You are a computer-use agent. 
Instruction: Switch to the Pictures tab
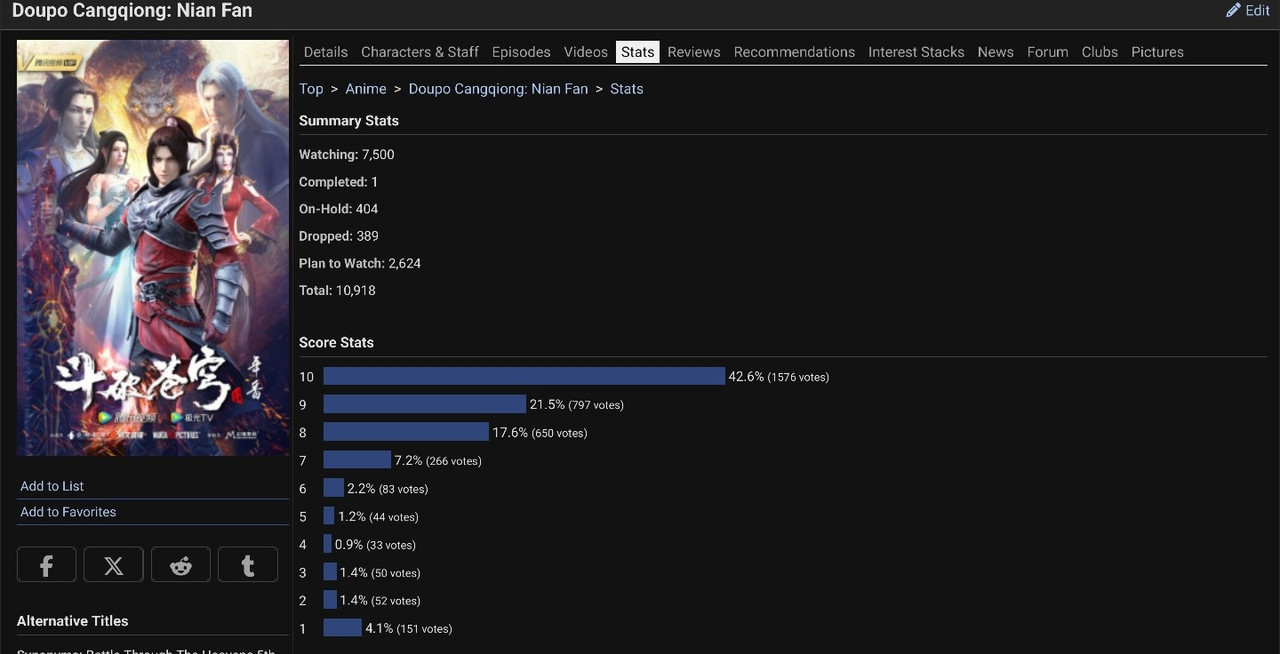click(1157, 52)
